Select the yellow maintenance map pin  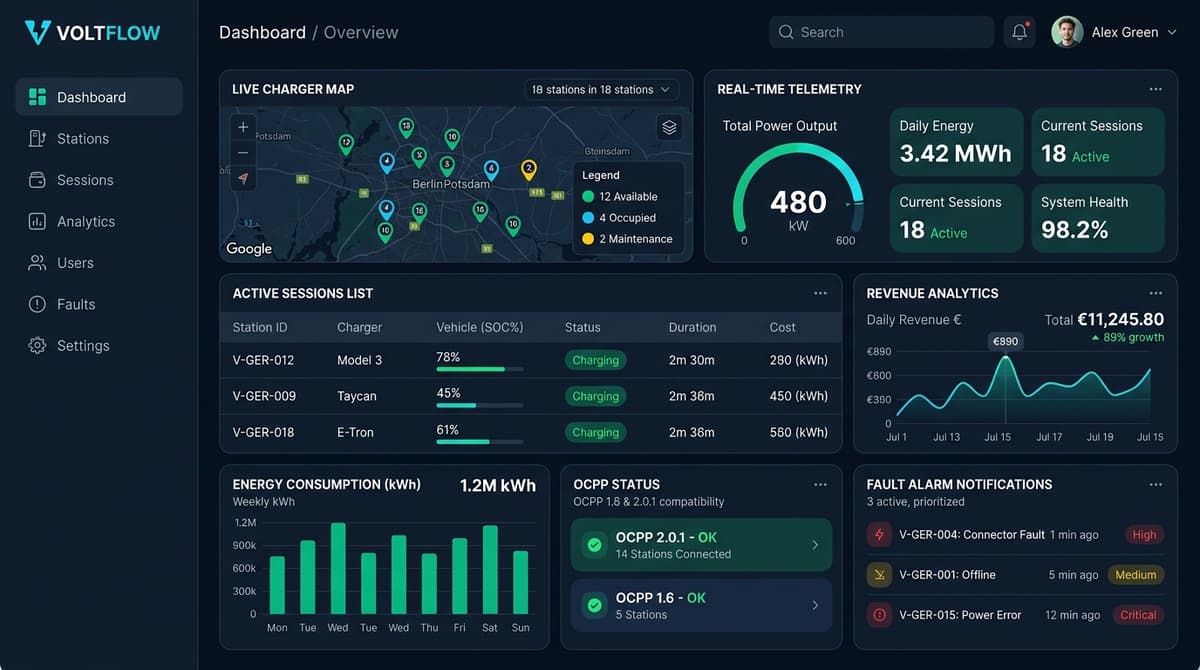click(x=529, y=169)
